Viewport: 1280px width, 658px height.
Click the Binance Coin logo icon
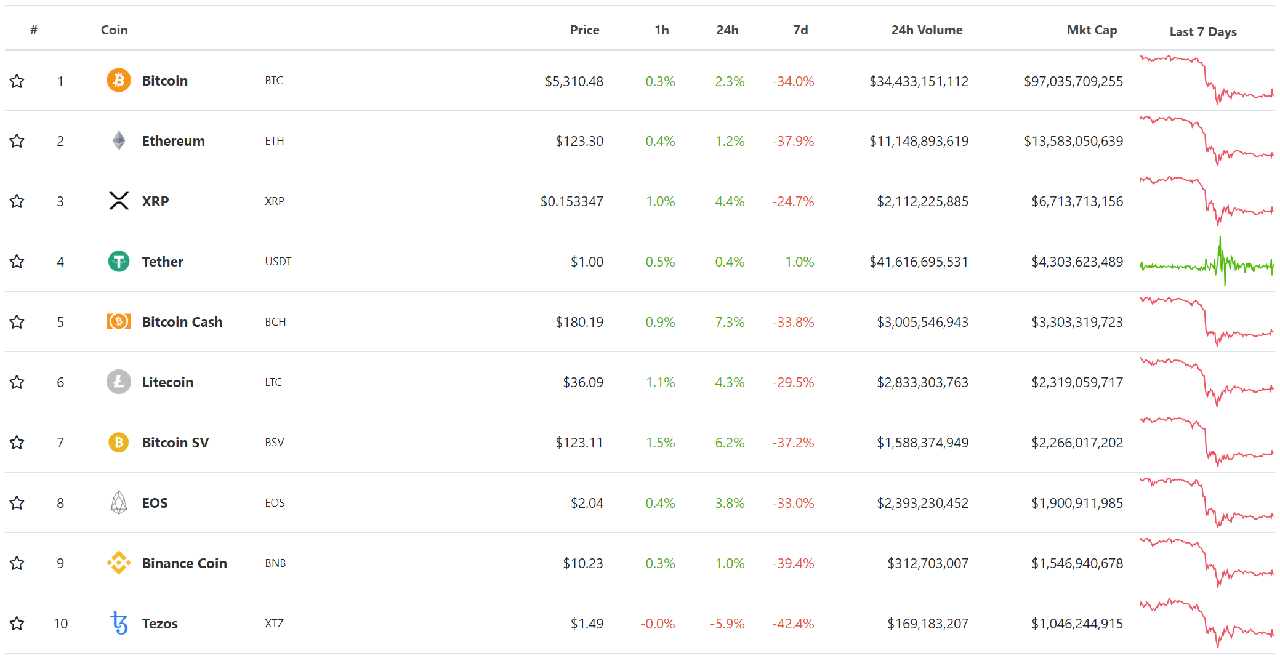119,563
